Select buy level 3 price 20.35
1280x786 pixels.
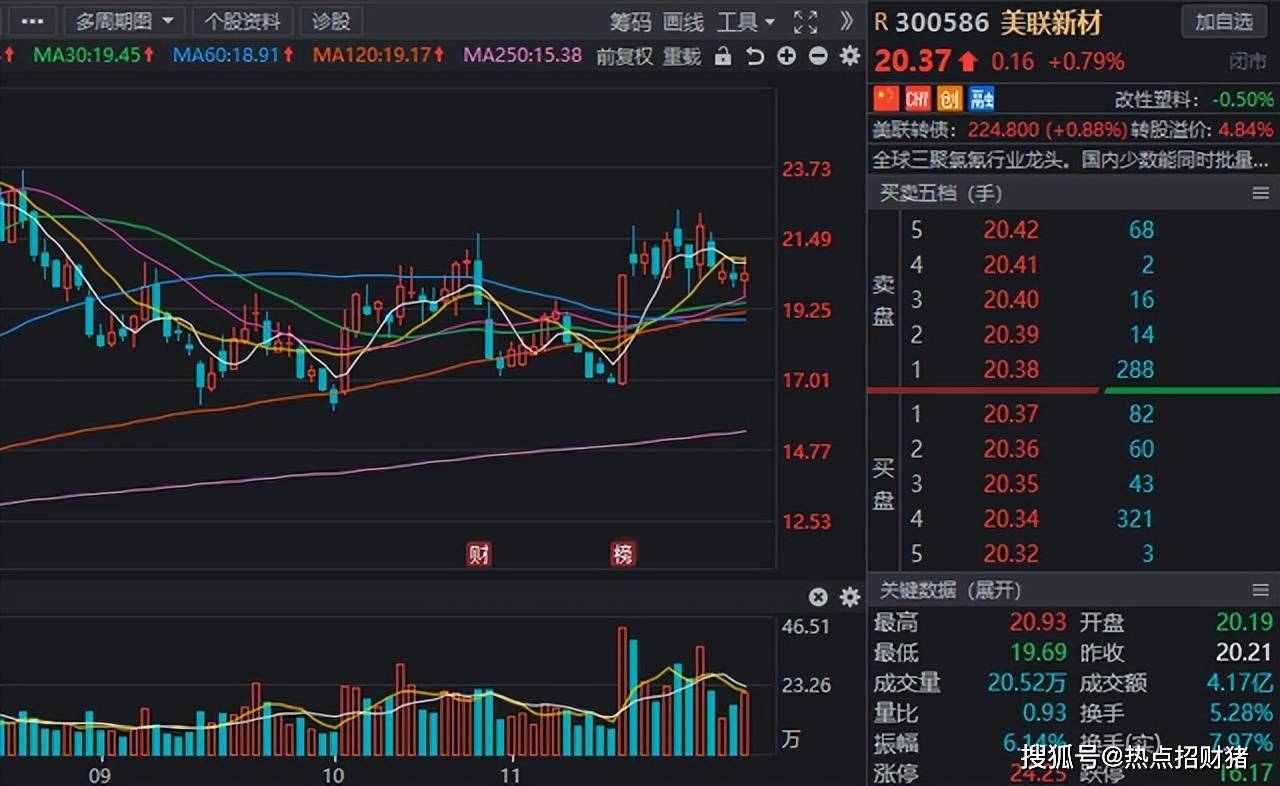coord(1011,484)
